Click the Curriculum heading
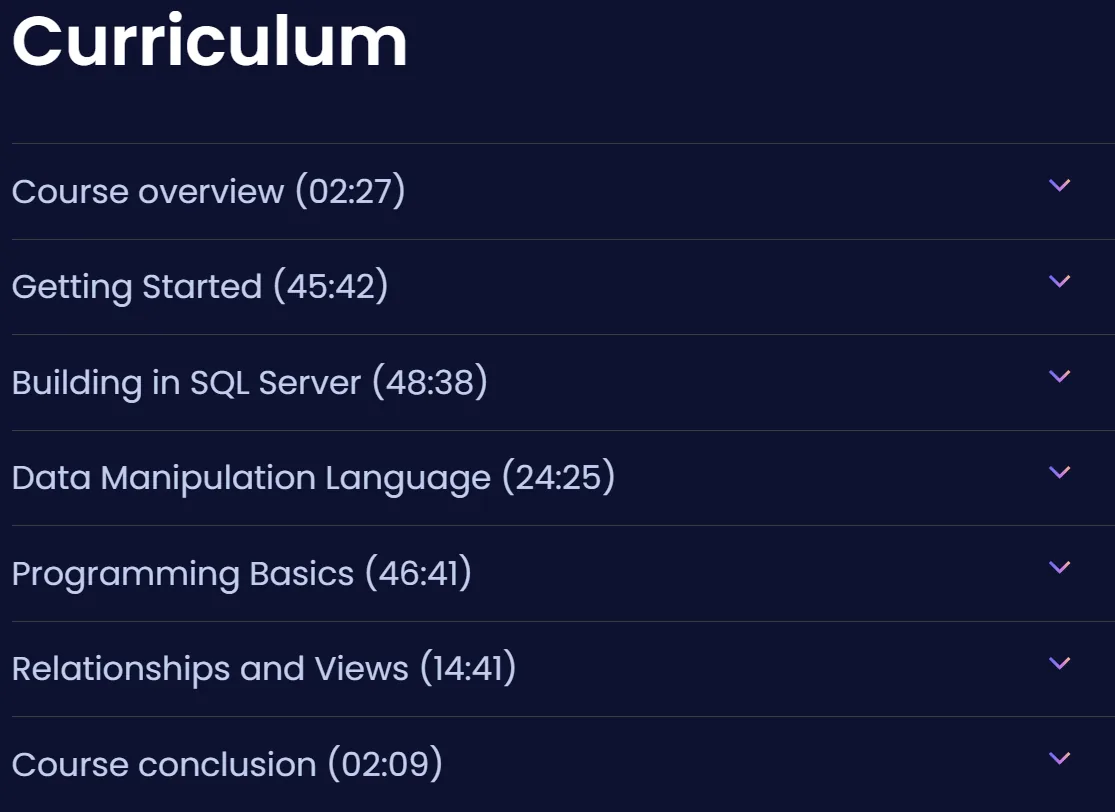Image resolution: width=1115 pixels, height=812 pixels. [x=210, y=41]
